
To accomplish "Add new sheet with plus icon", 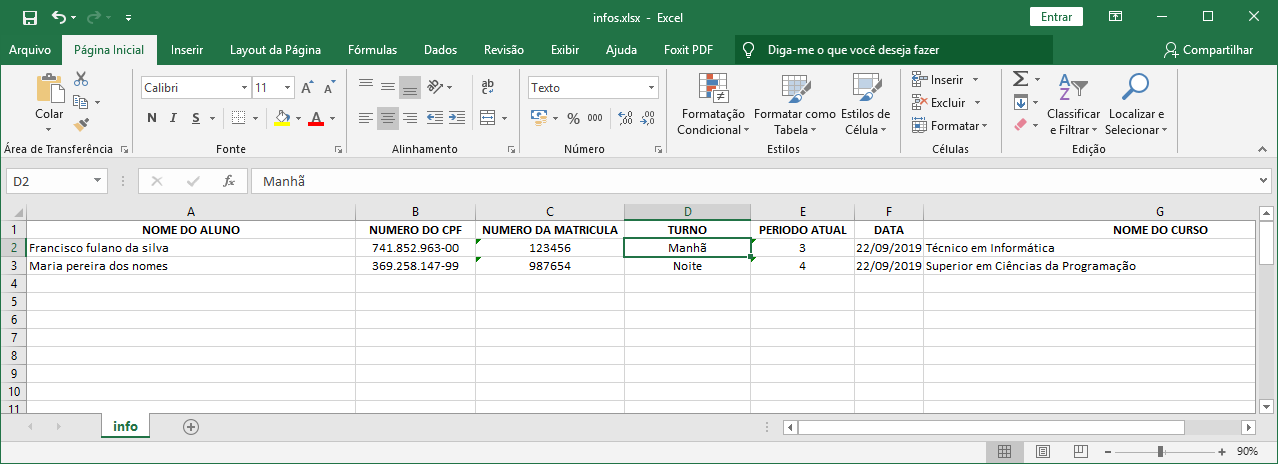I will pyautogui.click(x=191, y=426).
